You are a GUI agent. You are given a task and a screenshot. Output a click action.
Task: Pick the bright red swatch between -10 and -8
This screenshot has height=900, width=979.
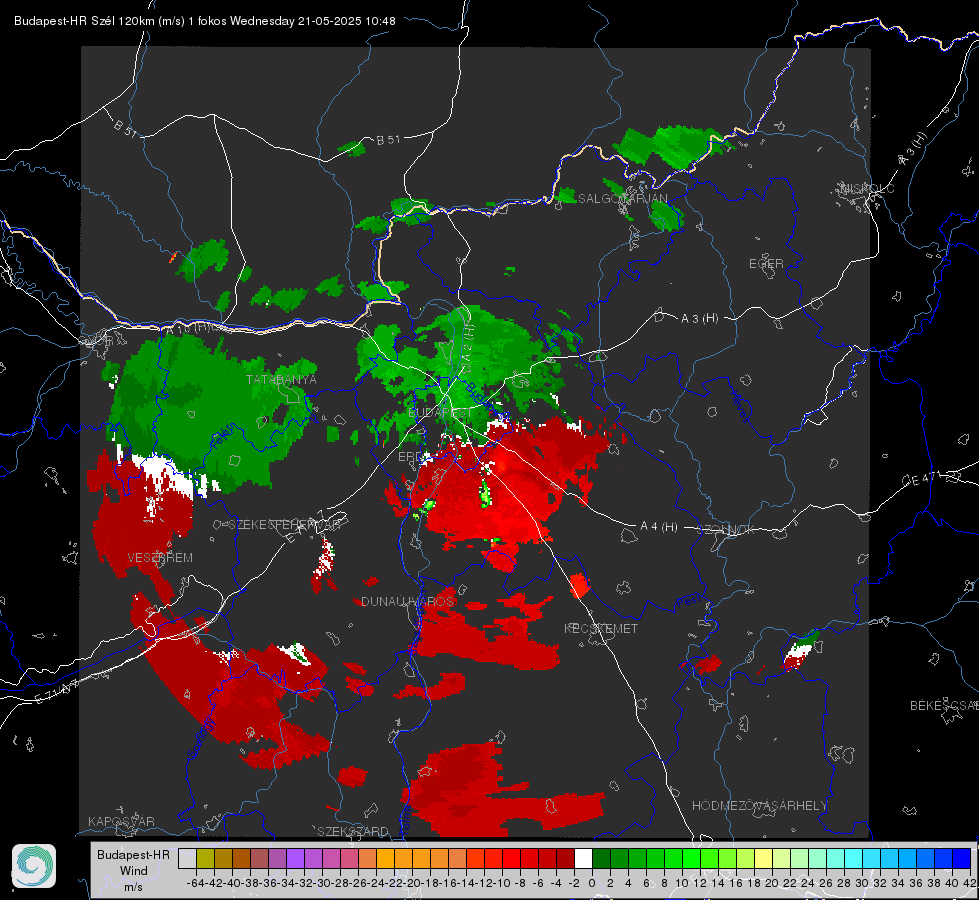click(x=511, y=858)
